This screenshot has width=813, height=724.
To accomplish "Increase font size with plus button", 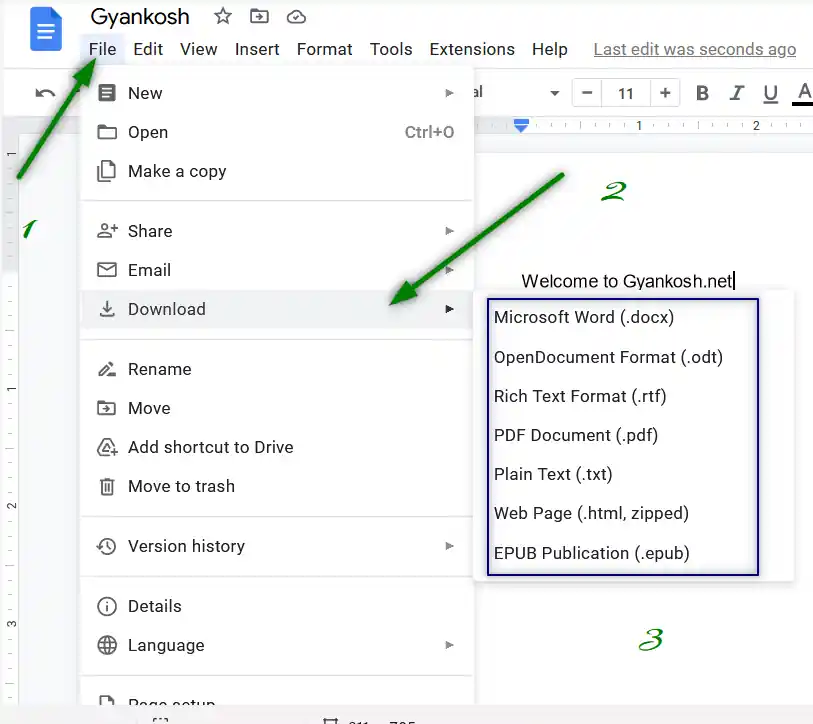I will coord(665,93).
